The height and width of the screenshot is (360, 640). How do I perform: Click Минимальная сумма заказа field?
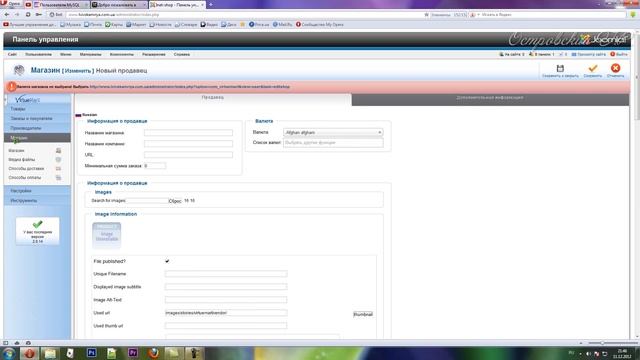155,166
